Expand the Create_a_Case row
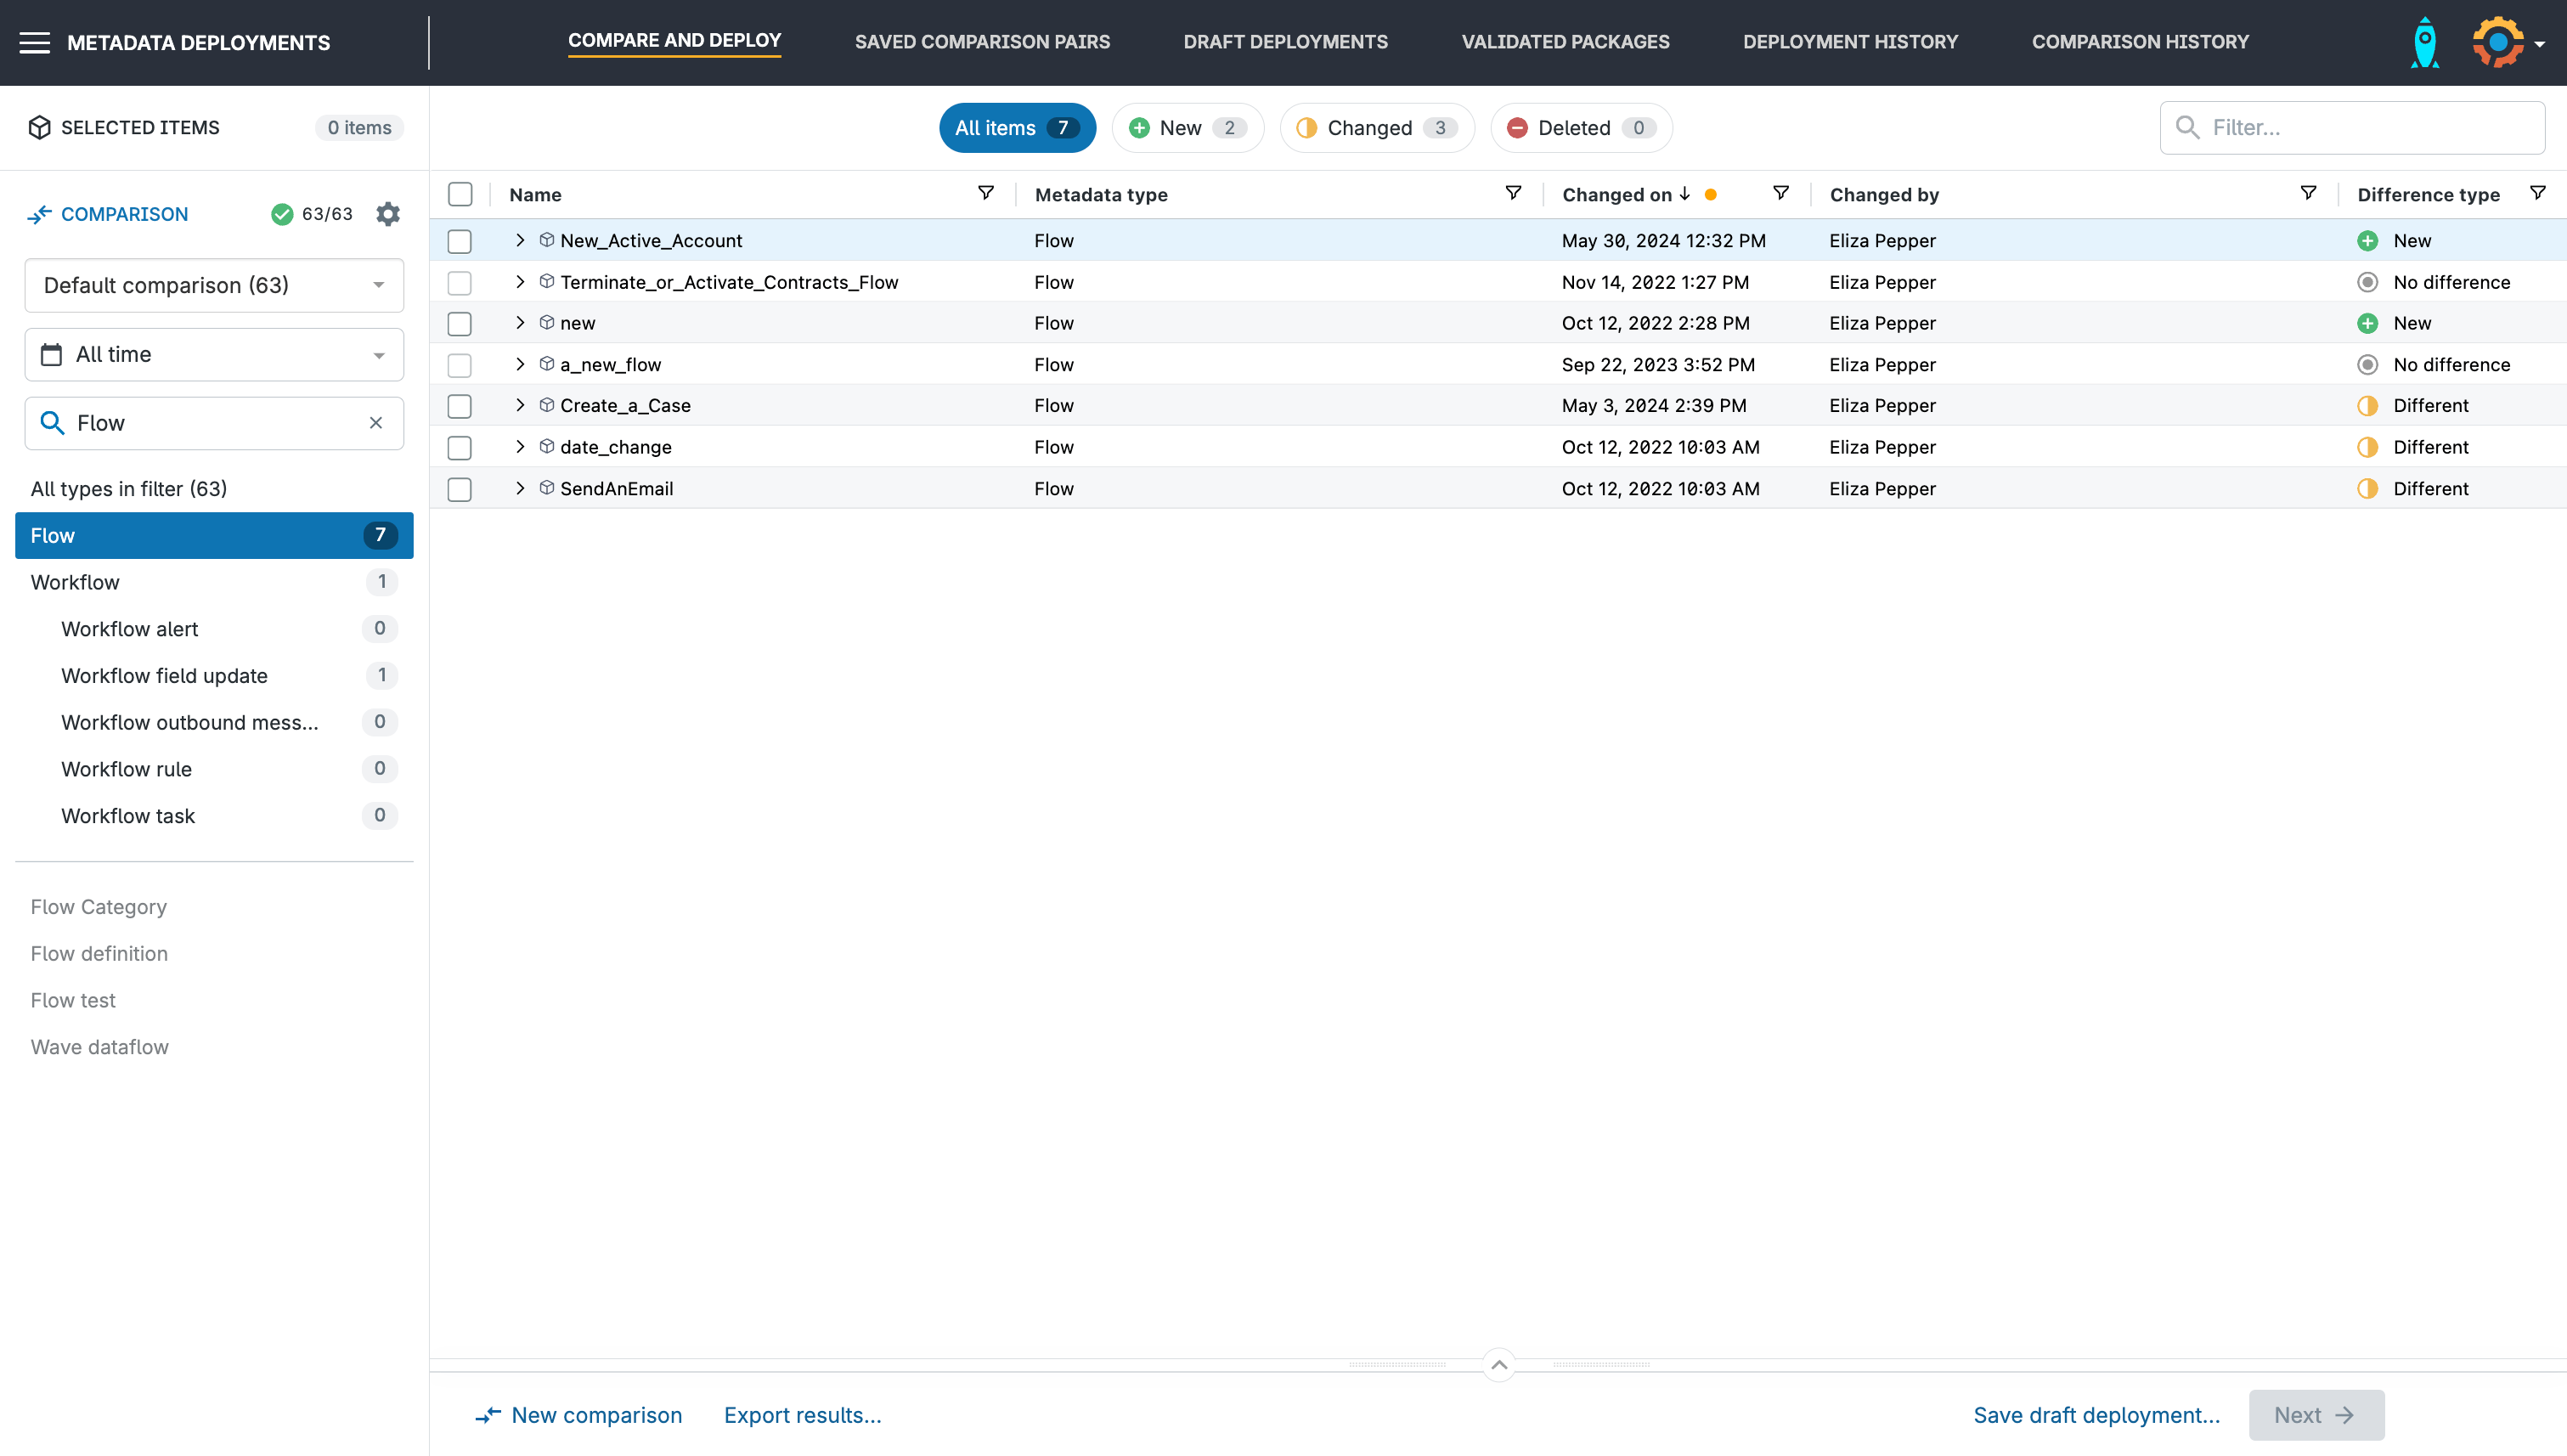2567x1456 pixels. click(x=520, y=405)
